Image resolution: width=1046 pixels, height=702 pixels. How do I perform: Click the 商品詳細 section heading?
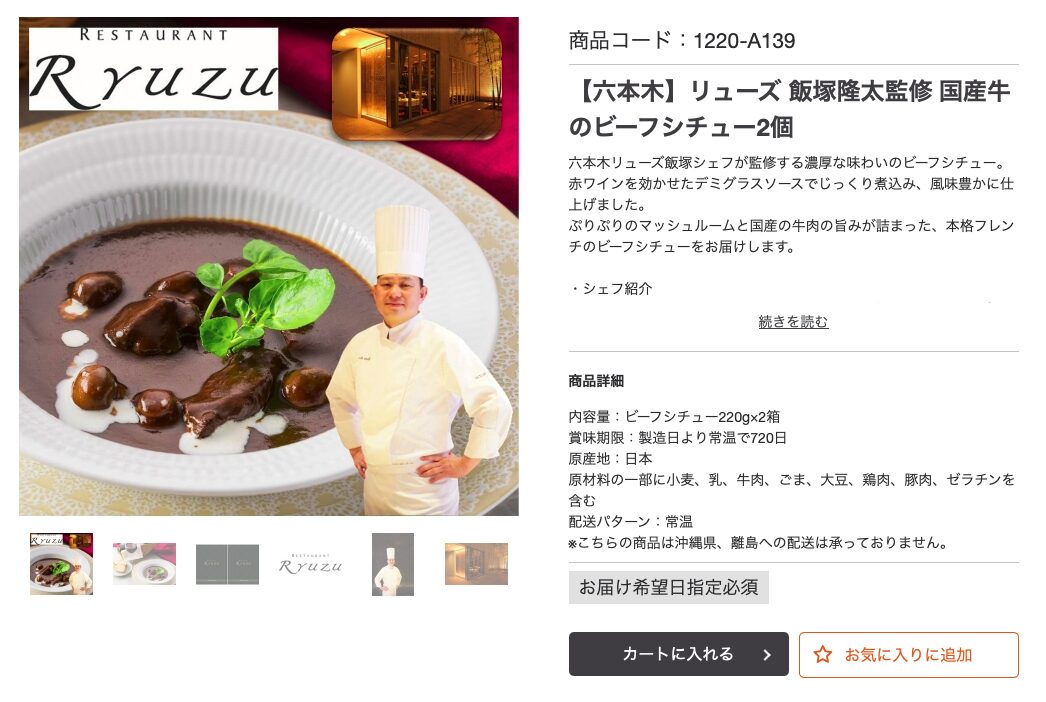click(x=596, y=381)
